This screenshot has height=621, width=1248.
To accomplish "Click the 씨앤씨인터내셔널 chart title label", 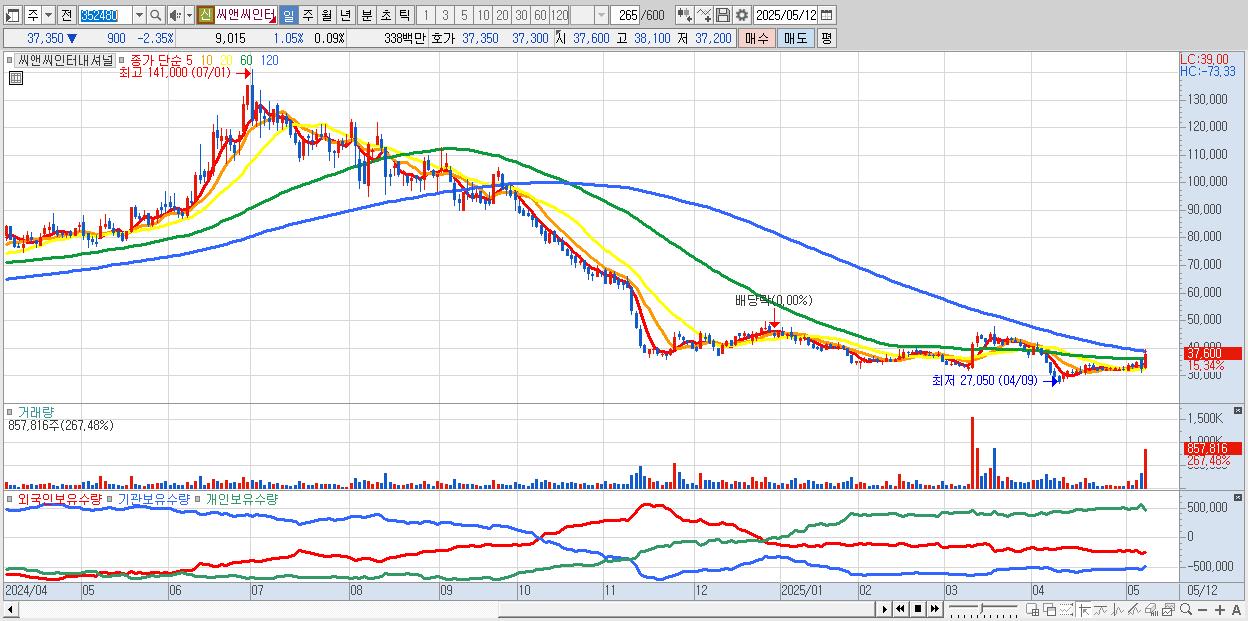I will 66,60.
